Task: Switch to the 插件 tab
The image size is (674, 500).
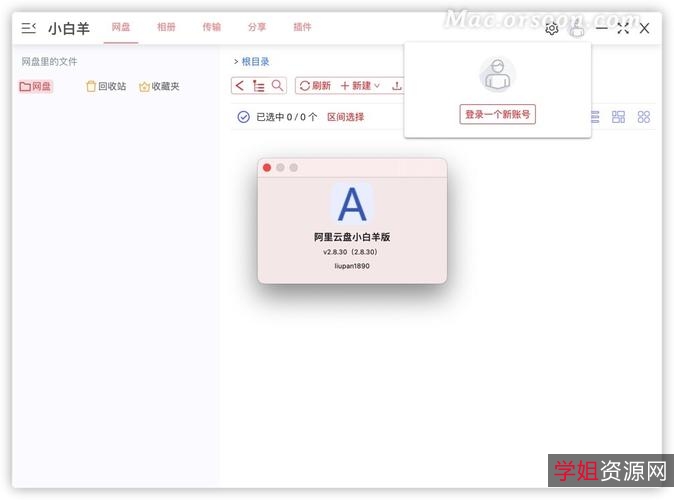Action: 302,27
